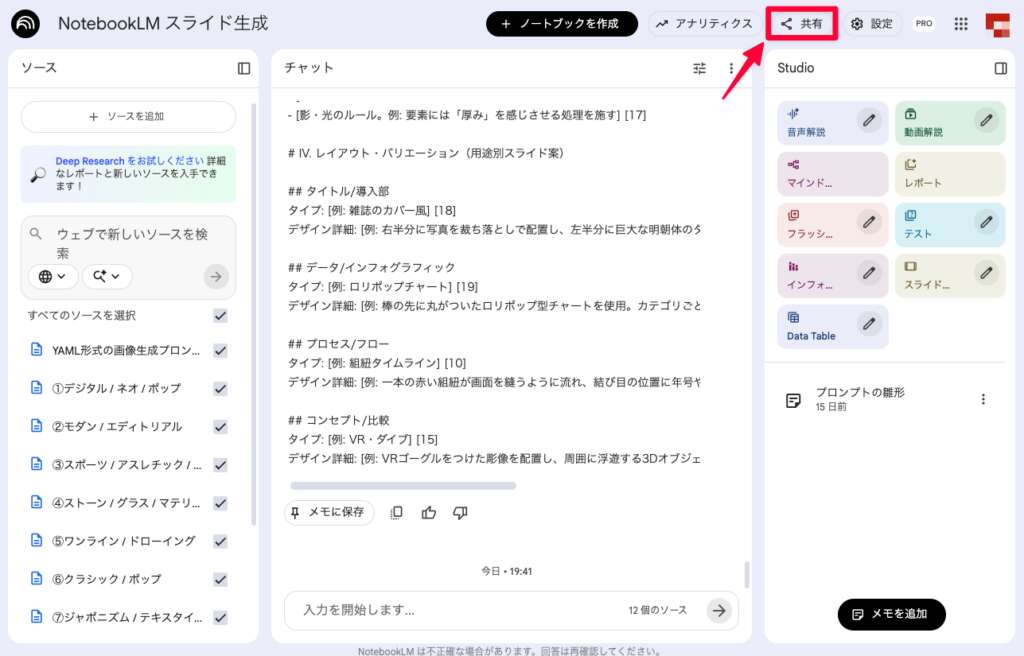Open the 設定 settings menu
The width and height of the screenshot is (1024, 656).
(873, 22)
